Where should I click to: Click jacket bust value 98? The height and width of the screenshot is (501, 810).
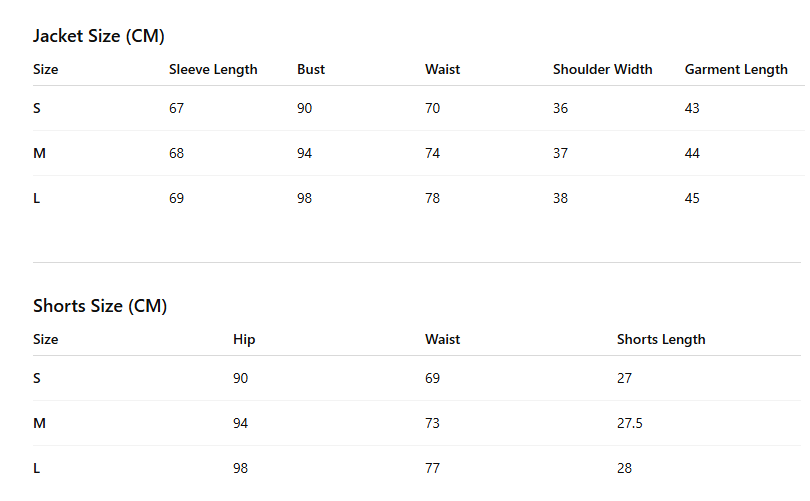[304, 198]
